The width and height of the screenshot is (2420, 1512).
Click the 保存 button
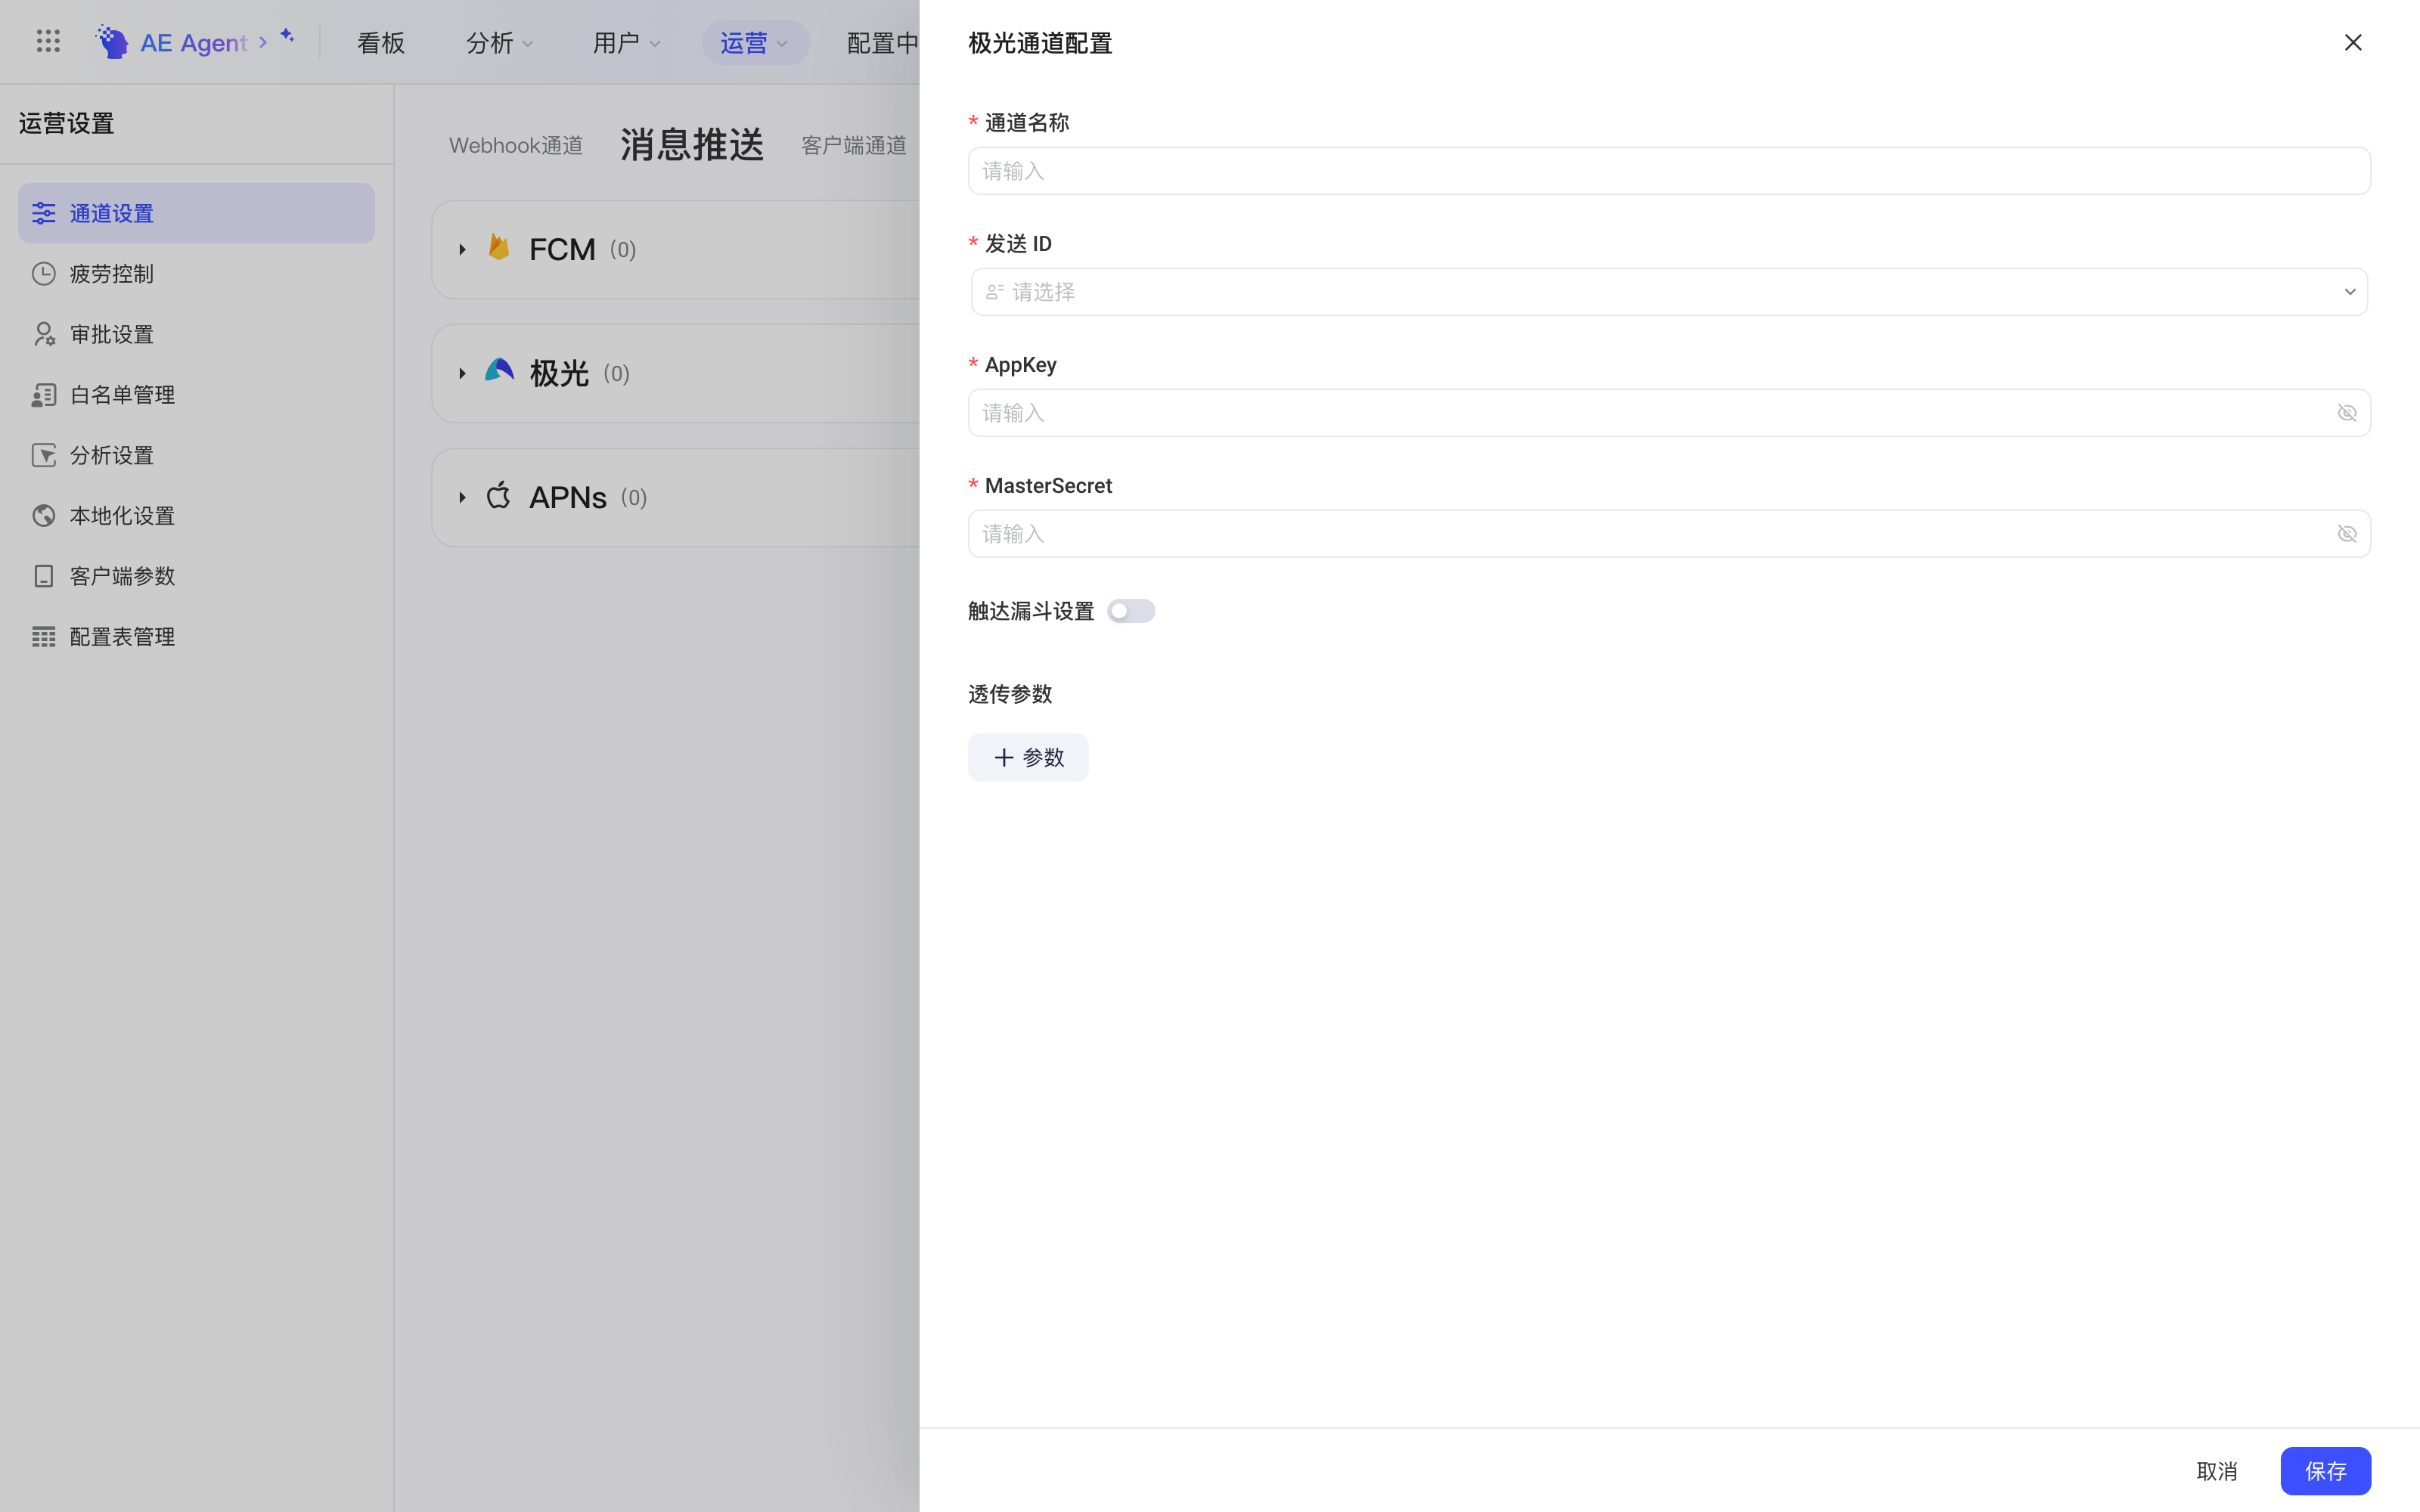2326,1471
